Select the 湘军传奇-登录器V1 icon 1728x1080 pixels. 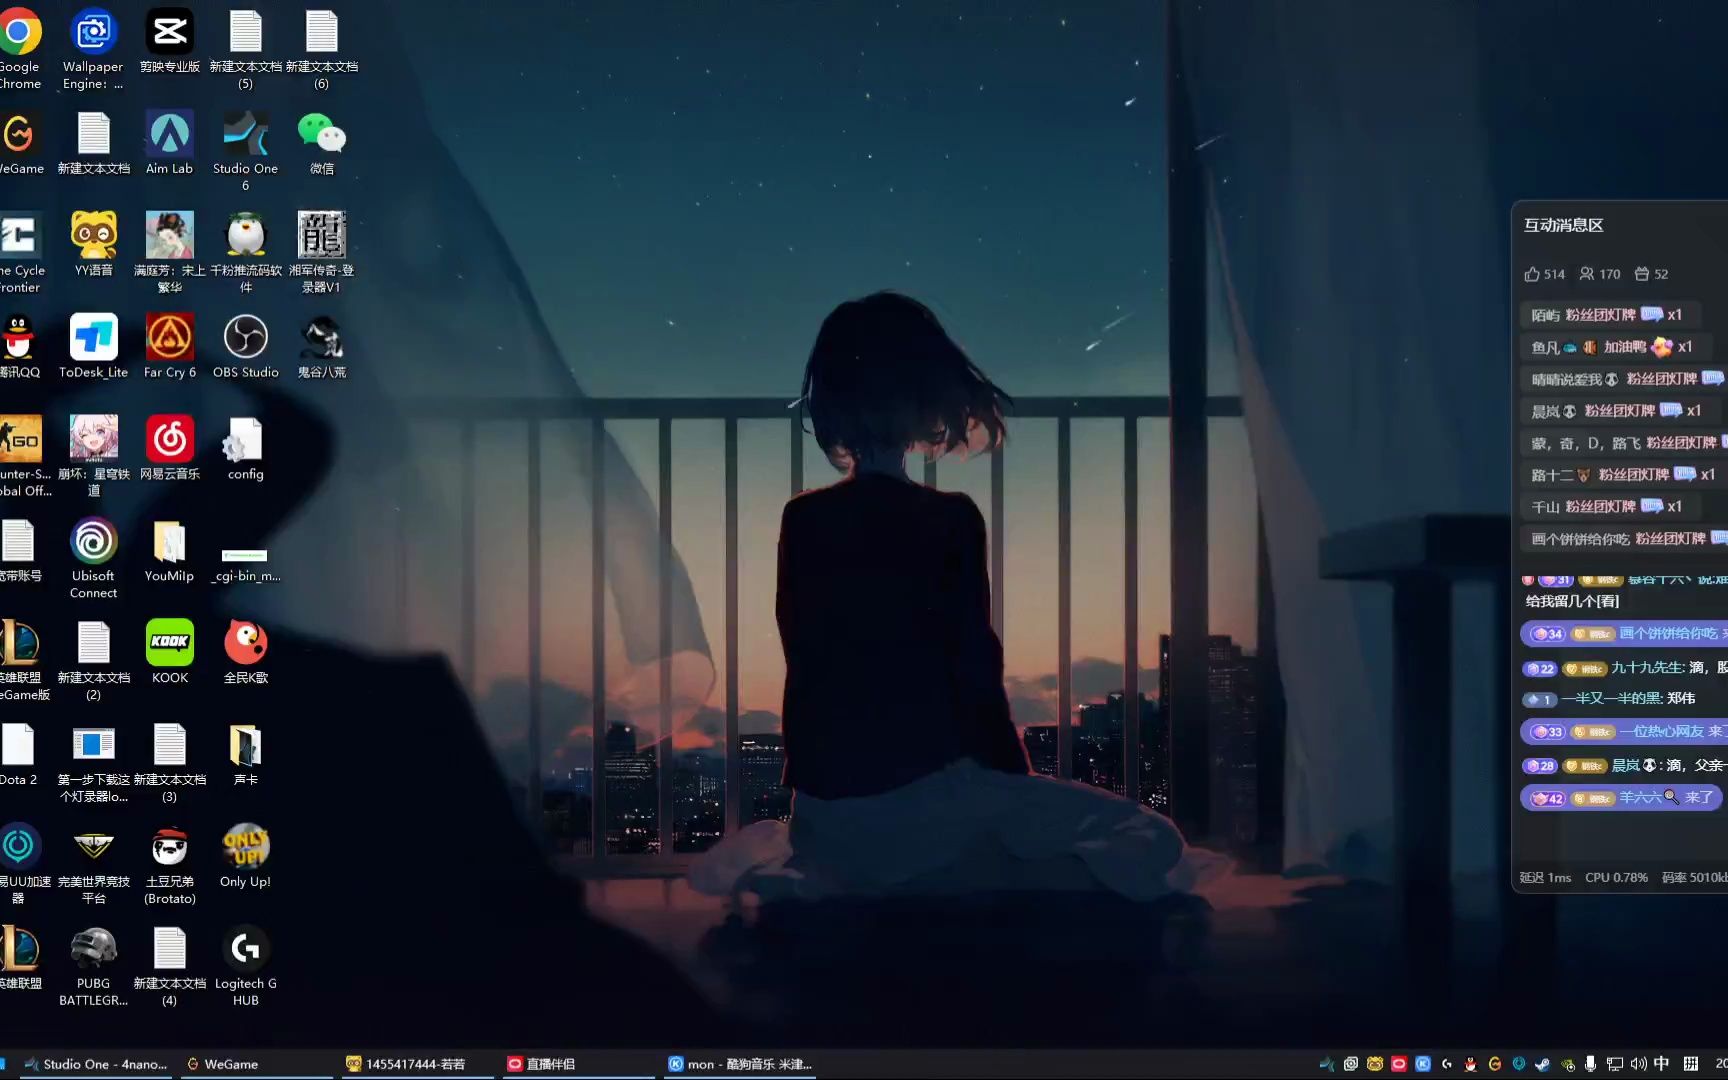coord(321,253)
